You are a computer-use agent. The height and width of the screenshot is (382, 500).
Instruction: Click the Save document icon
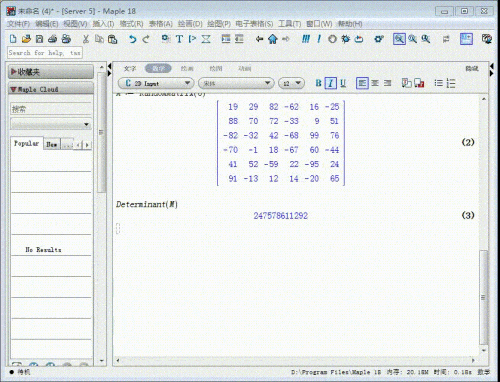39,39
